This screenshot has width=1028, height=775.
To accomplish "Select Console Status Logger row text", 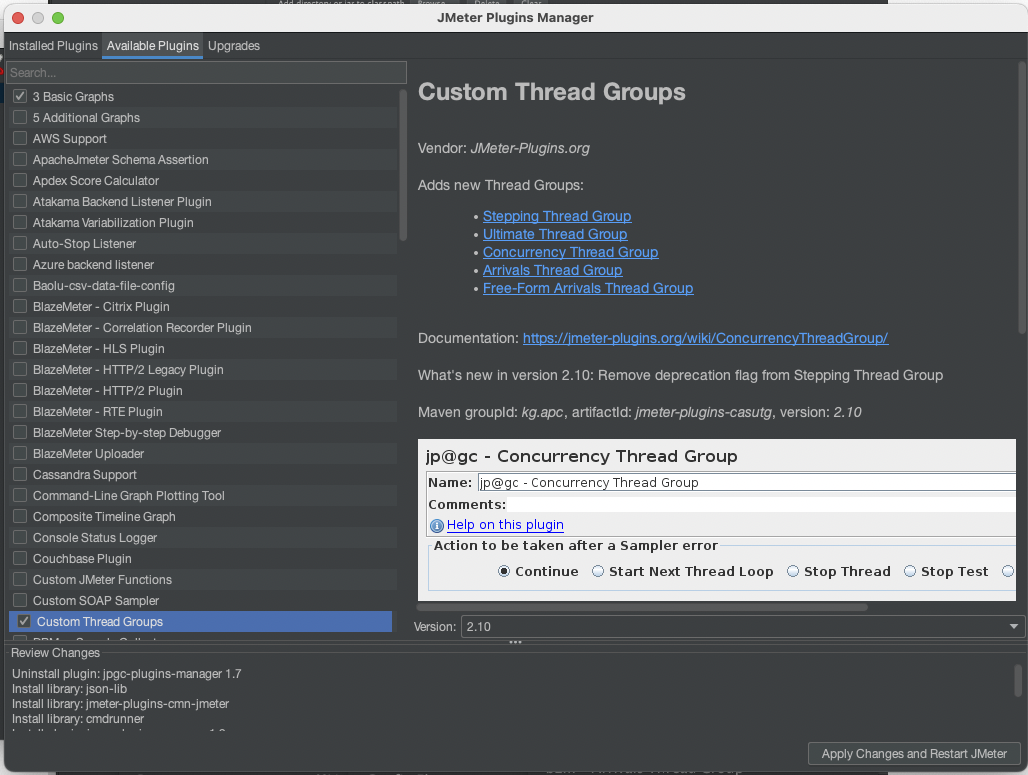I will pos(95,538).
